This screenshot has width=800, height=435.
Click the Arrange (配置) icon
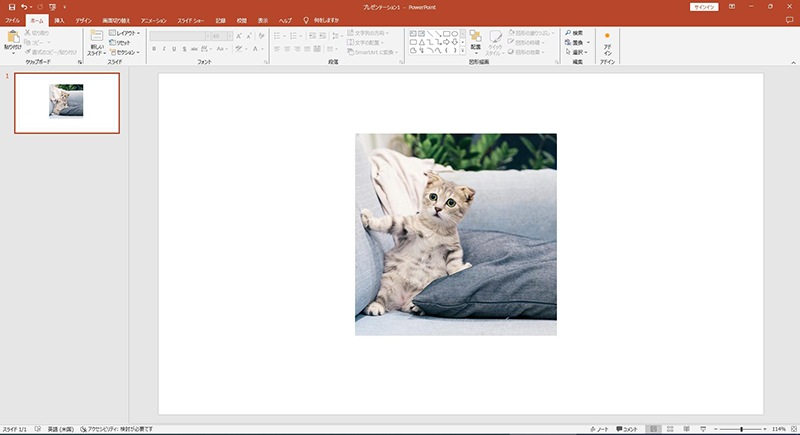pyautogui.click(x=475, y=37)
